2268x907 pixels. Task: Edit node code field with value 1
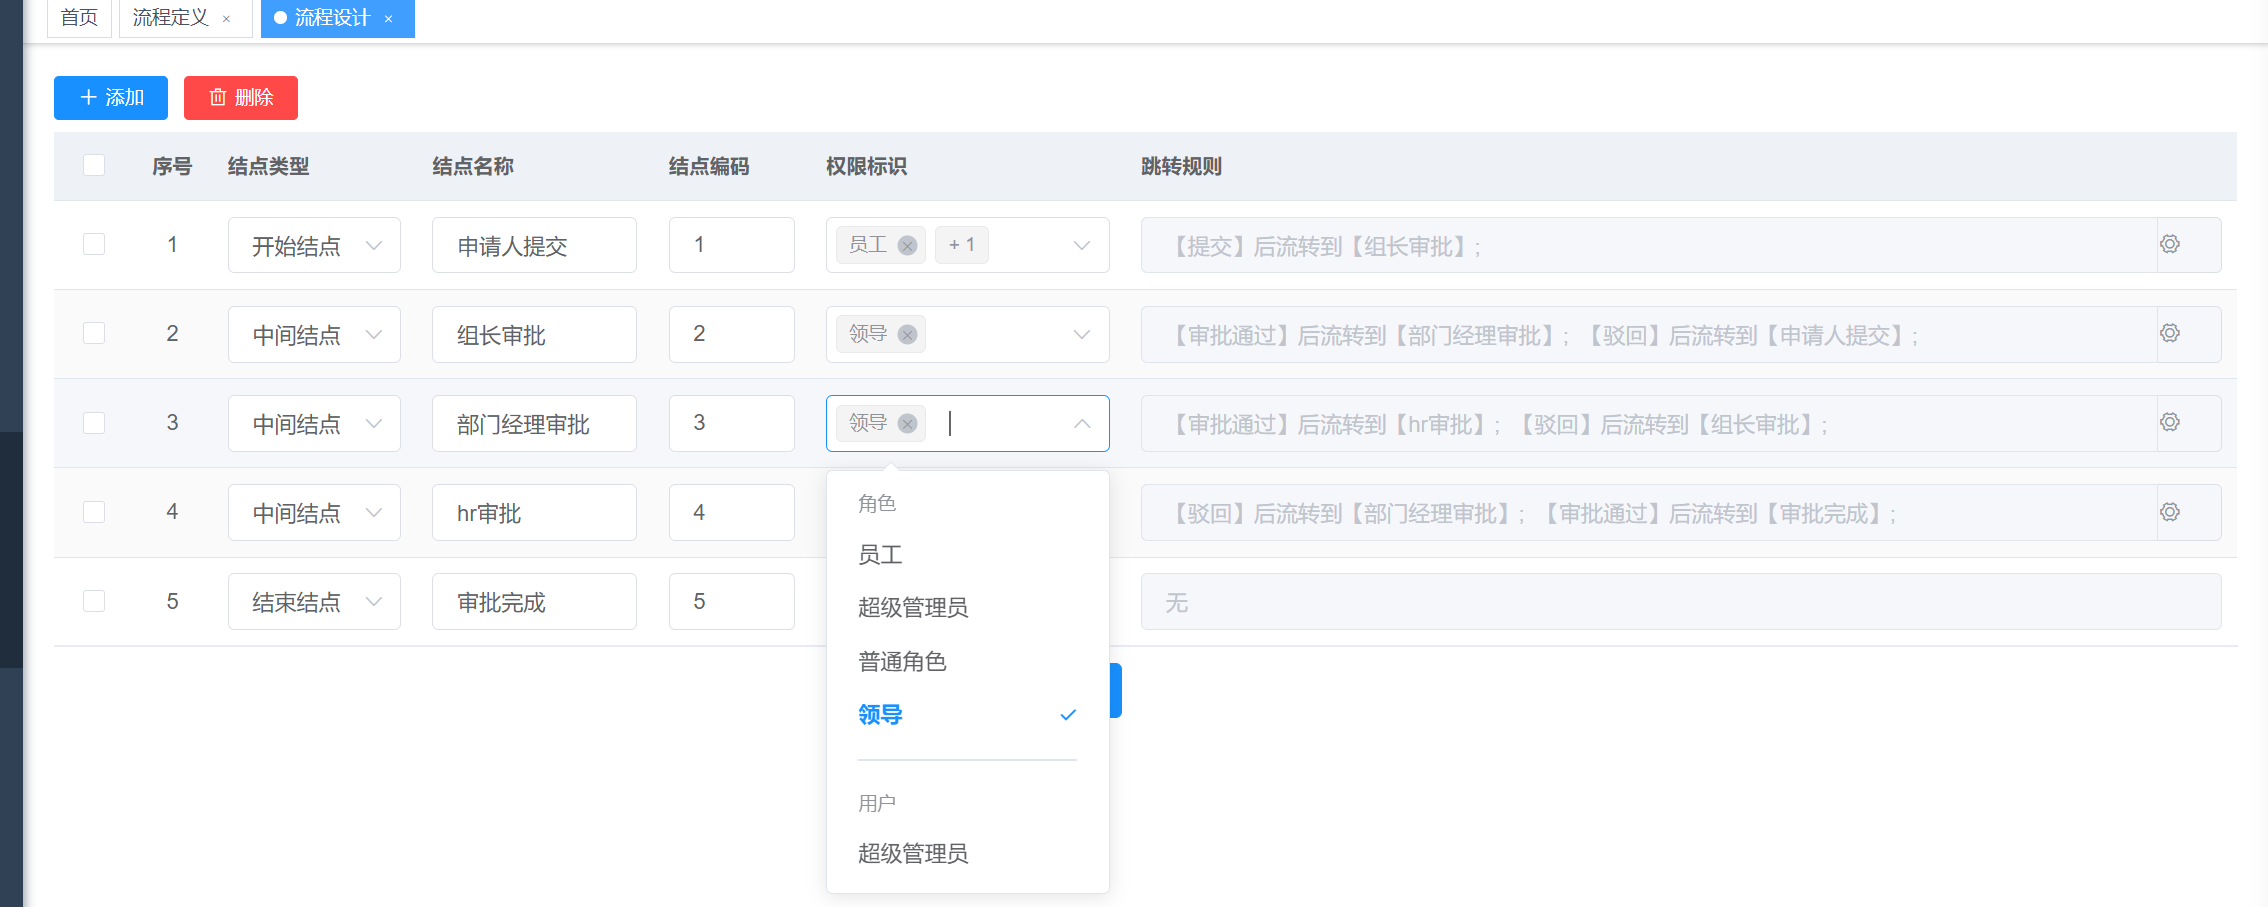[x=732, y=245]
